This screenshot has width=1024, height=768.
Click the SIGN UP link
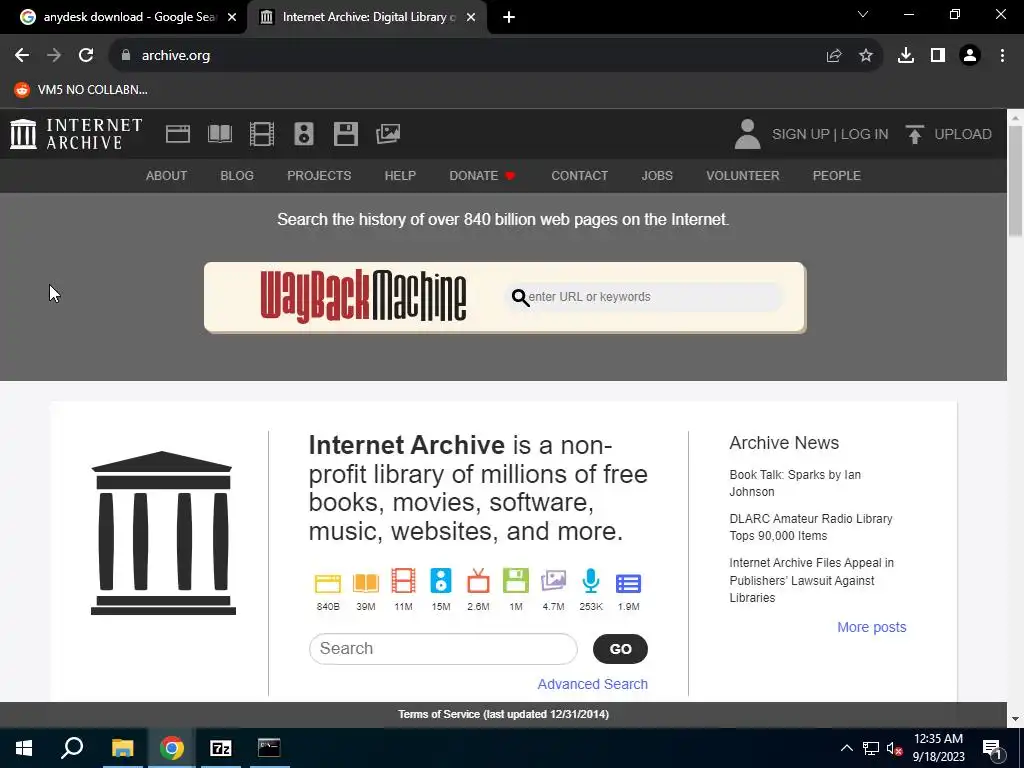click(801, 134)
